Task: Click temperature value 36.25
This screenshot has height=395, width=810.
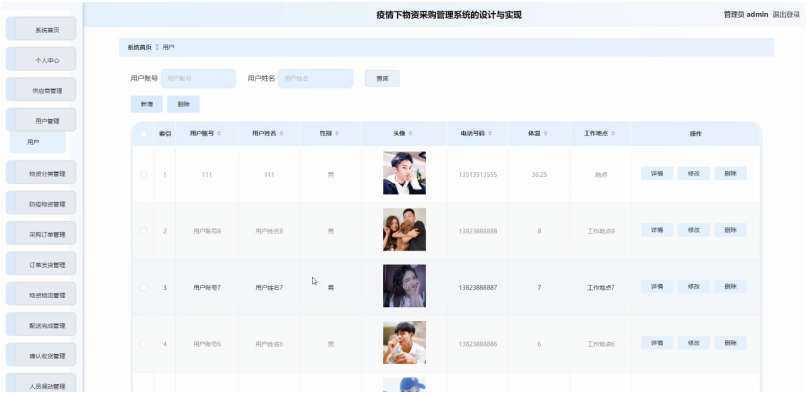Action: pyautogui.click(x=539, y=175)
